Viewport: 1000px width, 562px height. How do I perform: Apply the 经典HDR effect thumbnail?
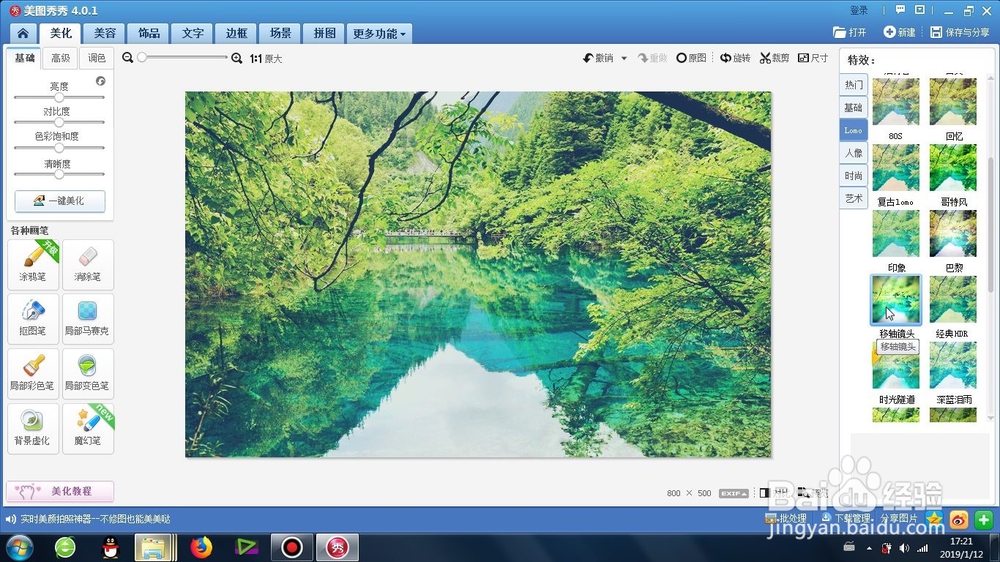[x=953, y=300]
